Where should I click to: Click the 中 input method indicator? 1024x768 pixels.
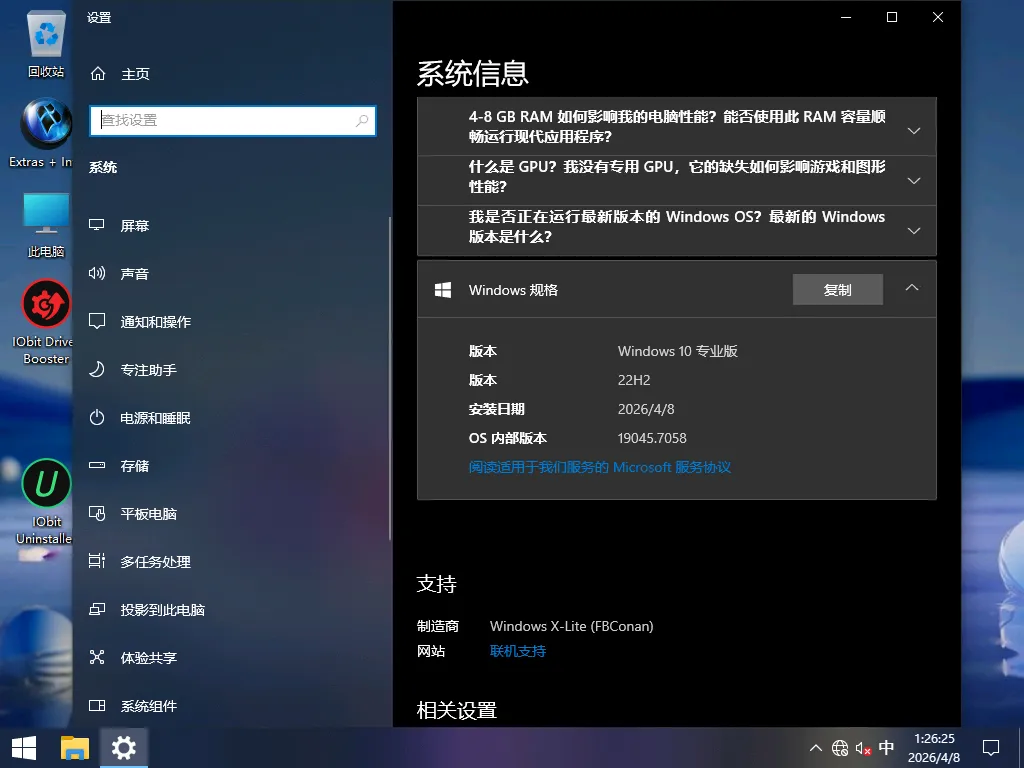pos(886,747)
